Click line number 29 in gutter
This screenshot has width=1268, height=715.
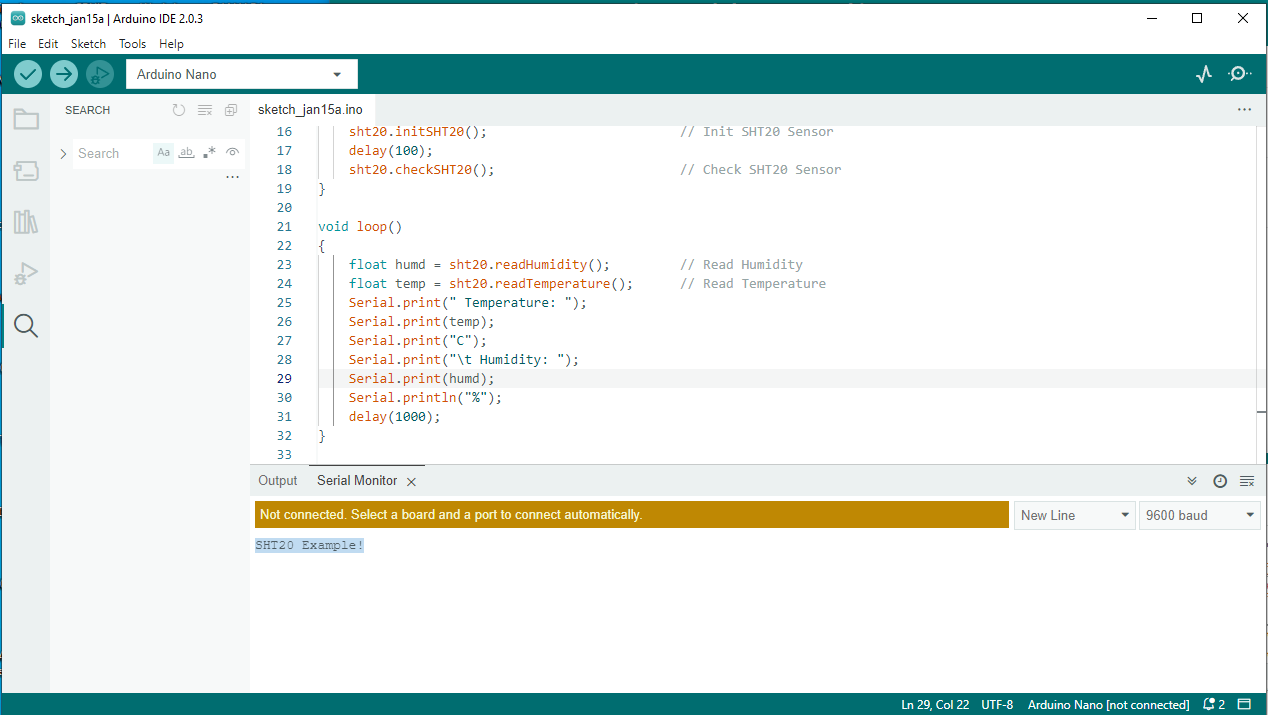284,379
